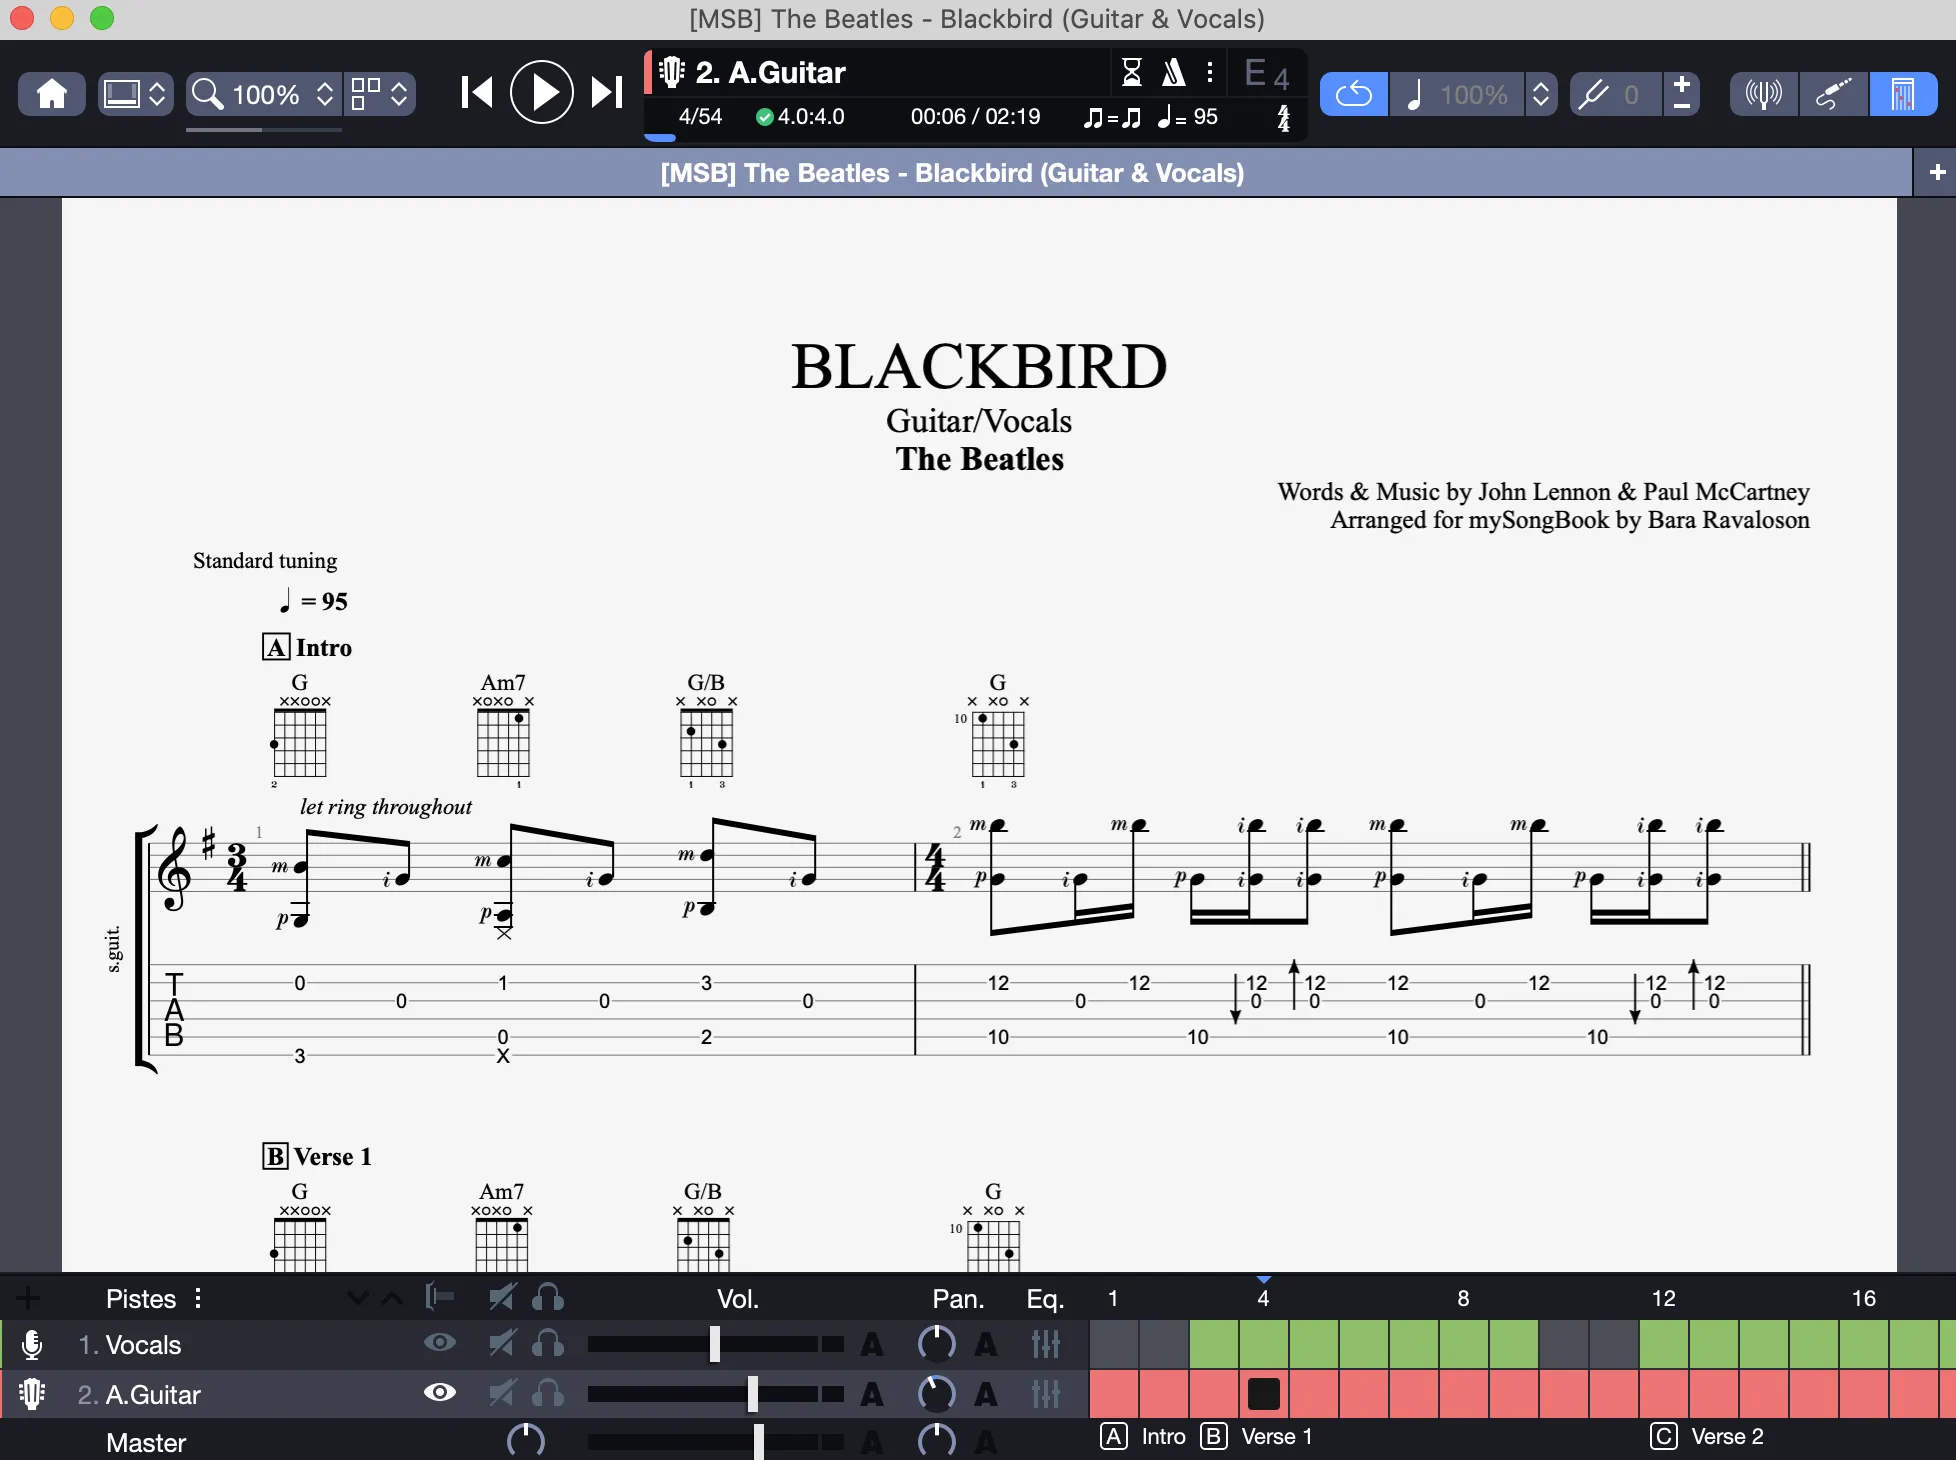Image resolution: width=1956 pixels, height=1460 pixels.
Task: Select the Blackbird document tab
Action: [x=952, y=173]
